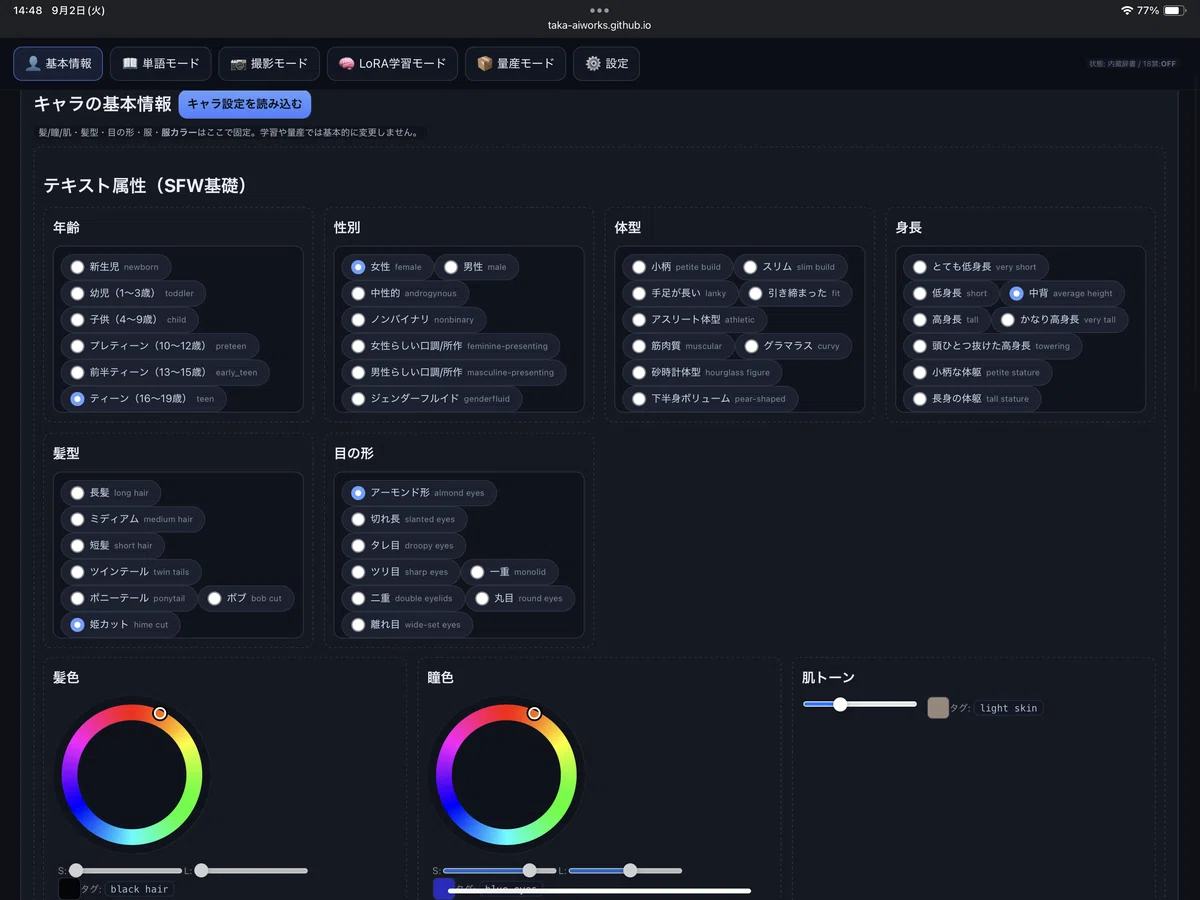The width and height of the screenshot is (1200, 900).
Task: Select 長髪 long hair style
Action: pos(110,493)
